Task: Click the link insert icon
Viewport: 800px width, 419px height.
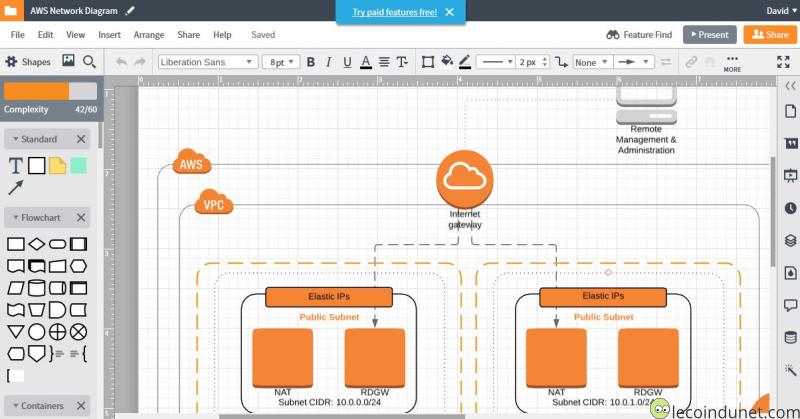Action: pos(691,62)
